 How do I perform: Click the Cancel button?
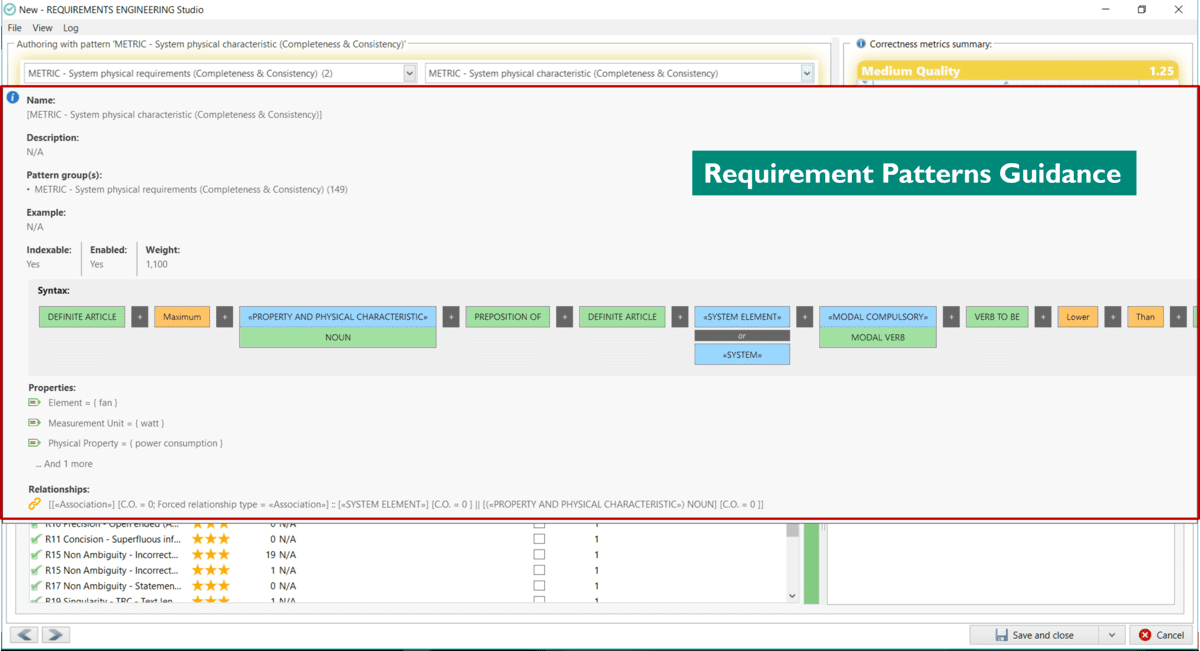(x=1160, y=635)
